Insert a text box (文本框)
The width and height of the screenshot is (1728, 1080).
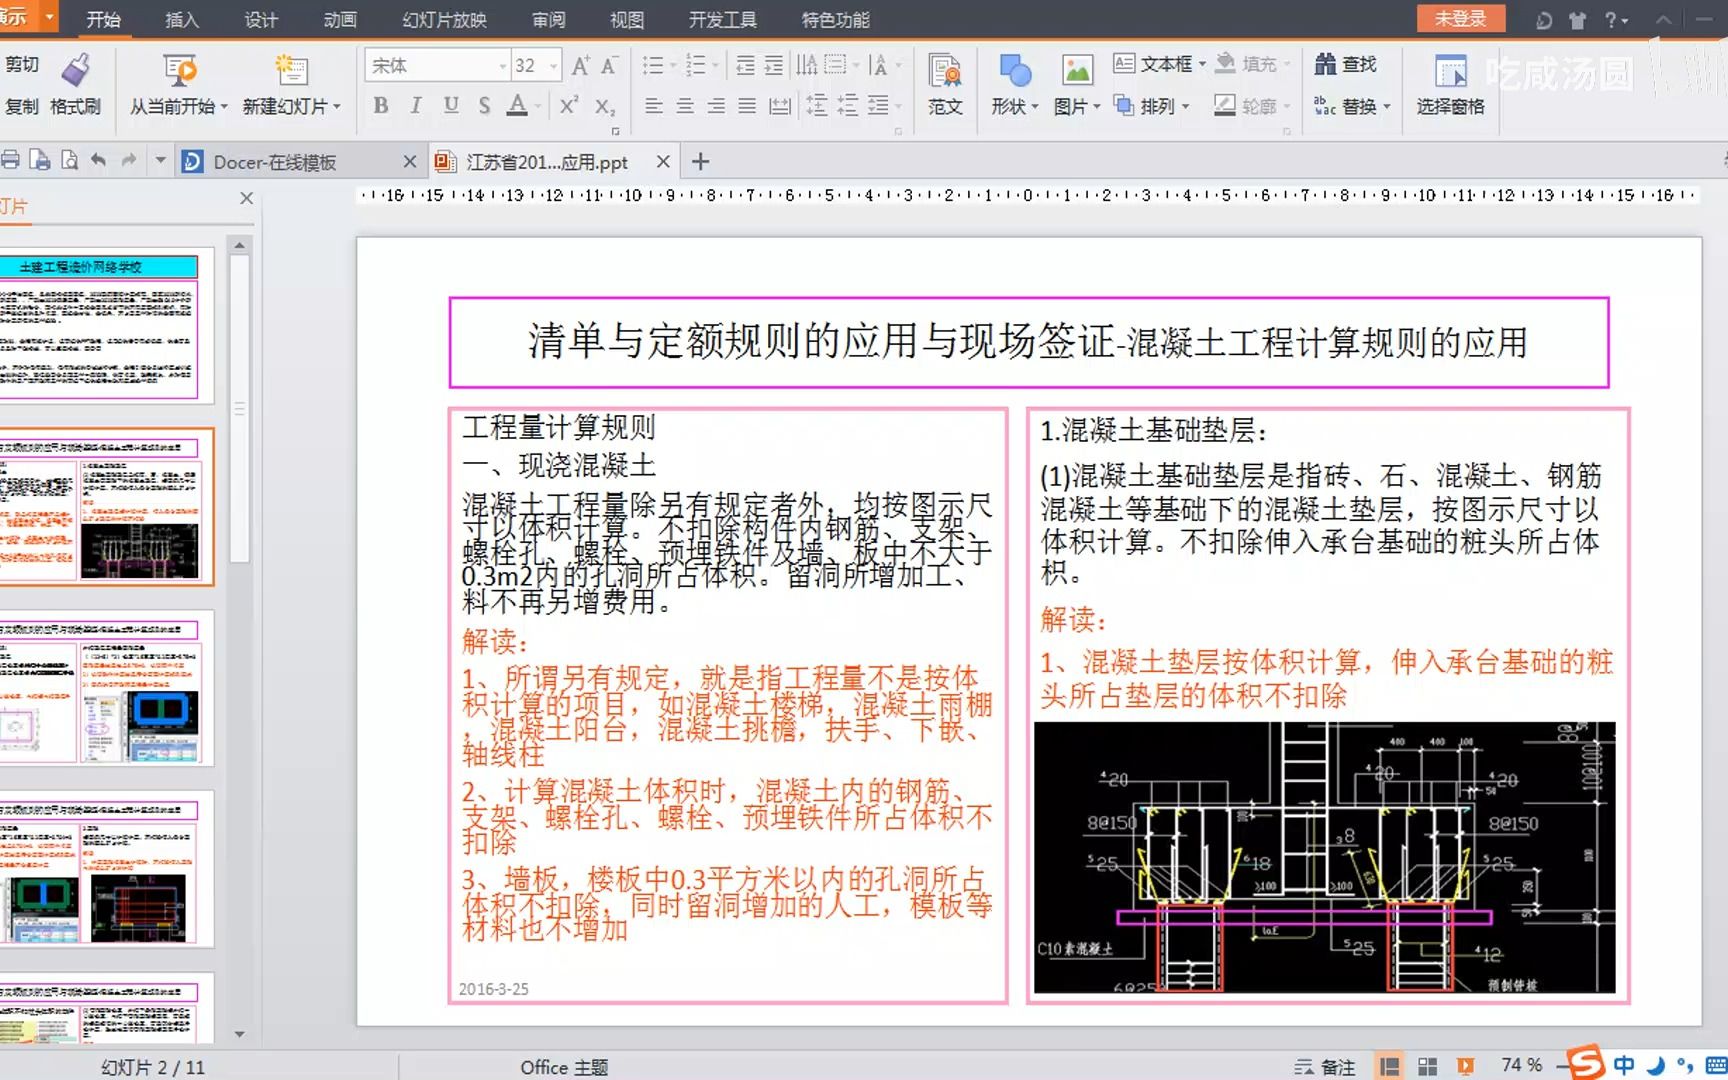1160,64
